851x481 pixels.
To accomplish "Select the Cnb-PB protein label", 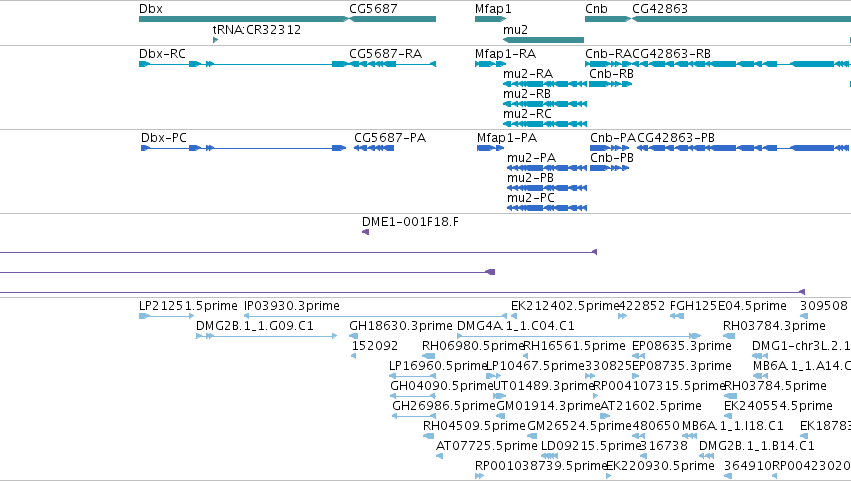I will pos(612,158).
